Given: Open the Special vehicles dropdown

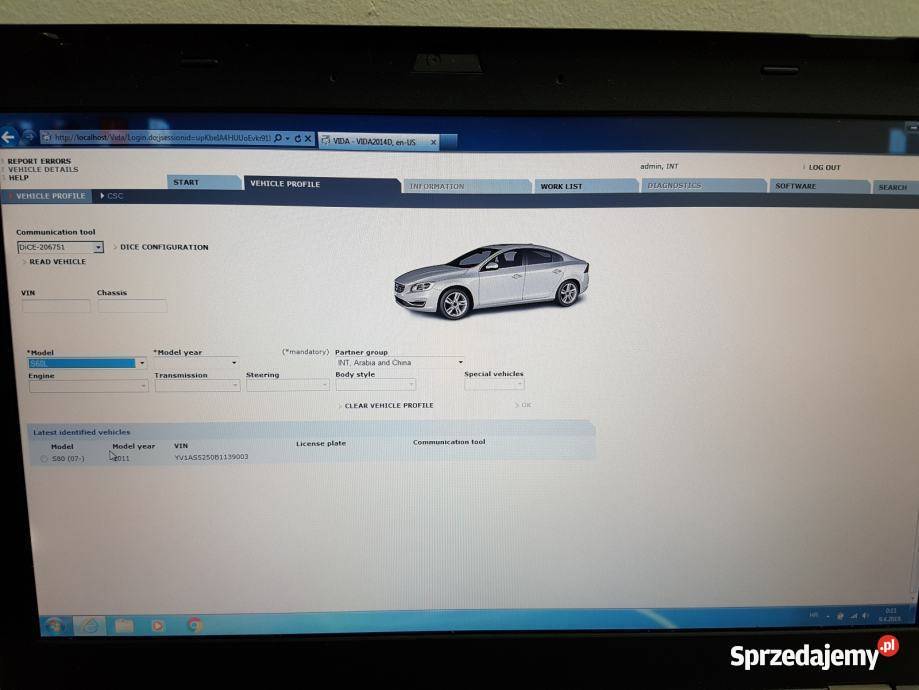Looking at the screenshot, I should pyautogui.click(x=494, y=384).
